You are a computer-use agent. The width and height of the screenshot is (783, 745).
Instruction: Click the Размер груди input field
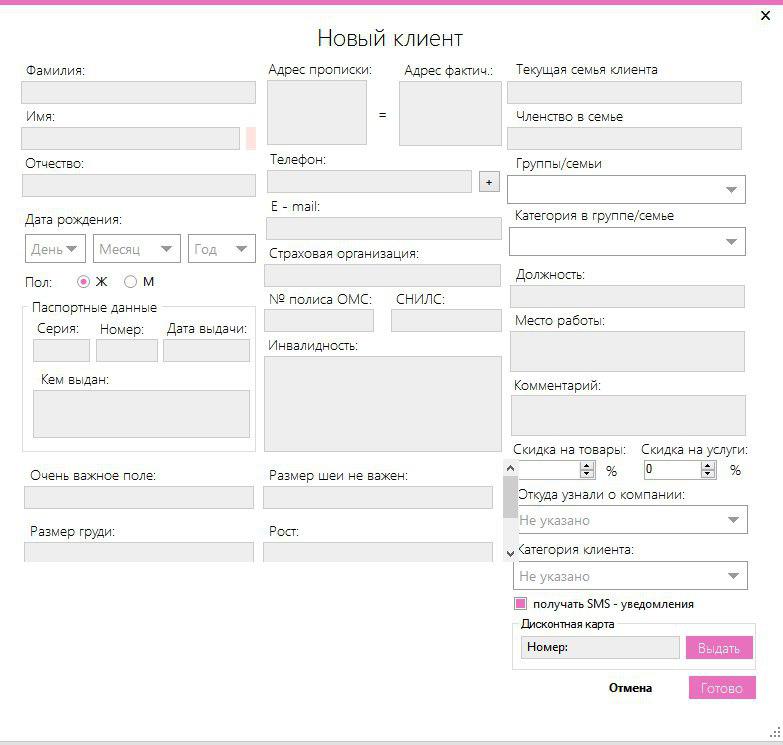139,552
